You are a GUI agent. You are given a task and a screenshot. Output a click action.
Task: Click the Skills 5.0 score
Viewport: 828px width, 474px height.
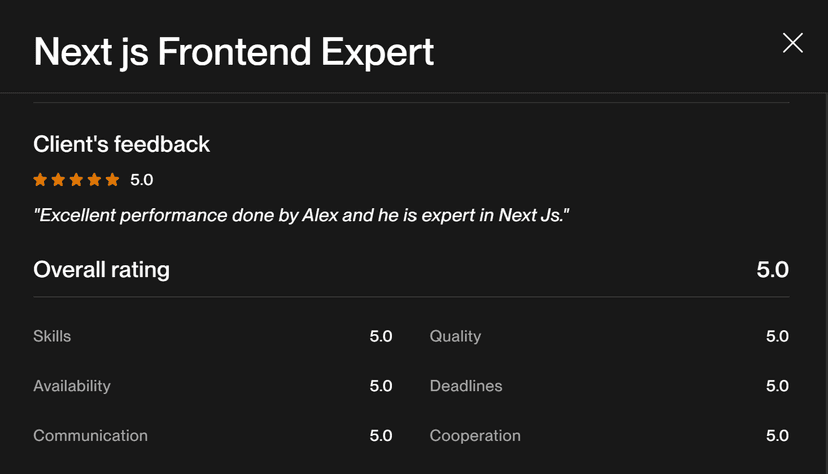(x=380, y=336)
